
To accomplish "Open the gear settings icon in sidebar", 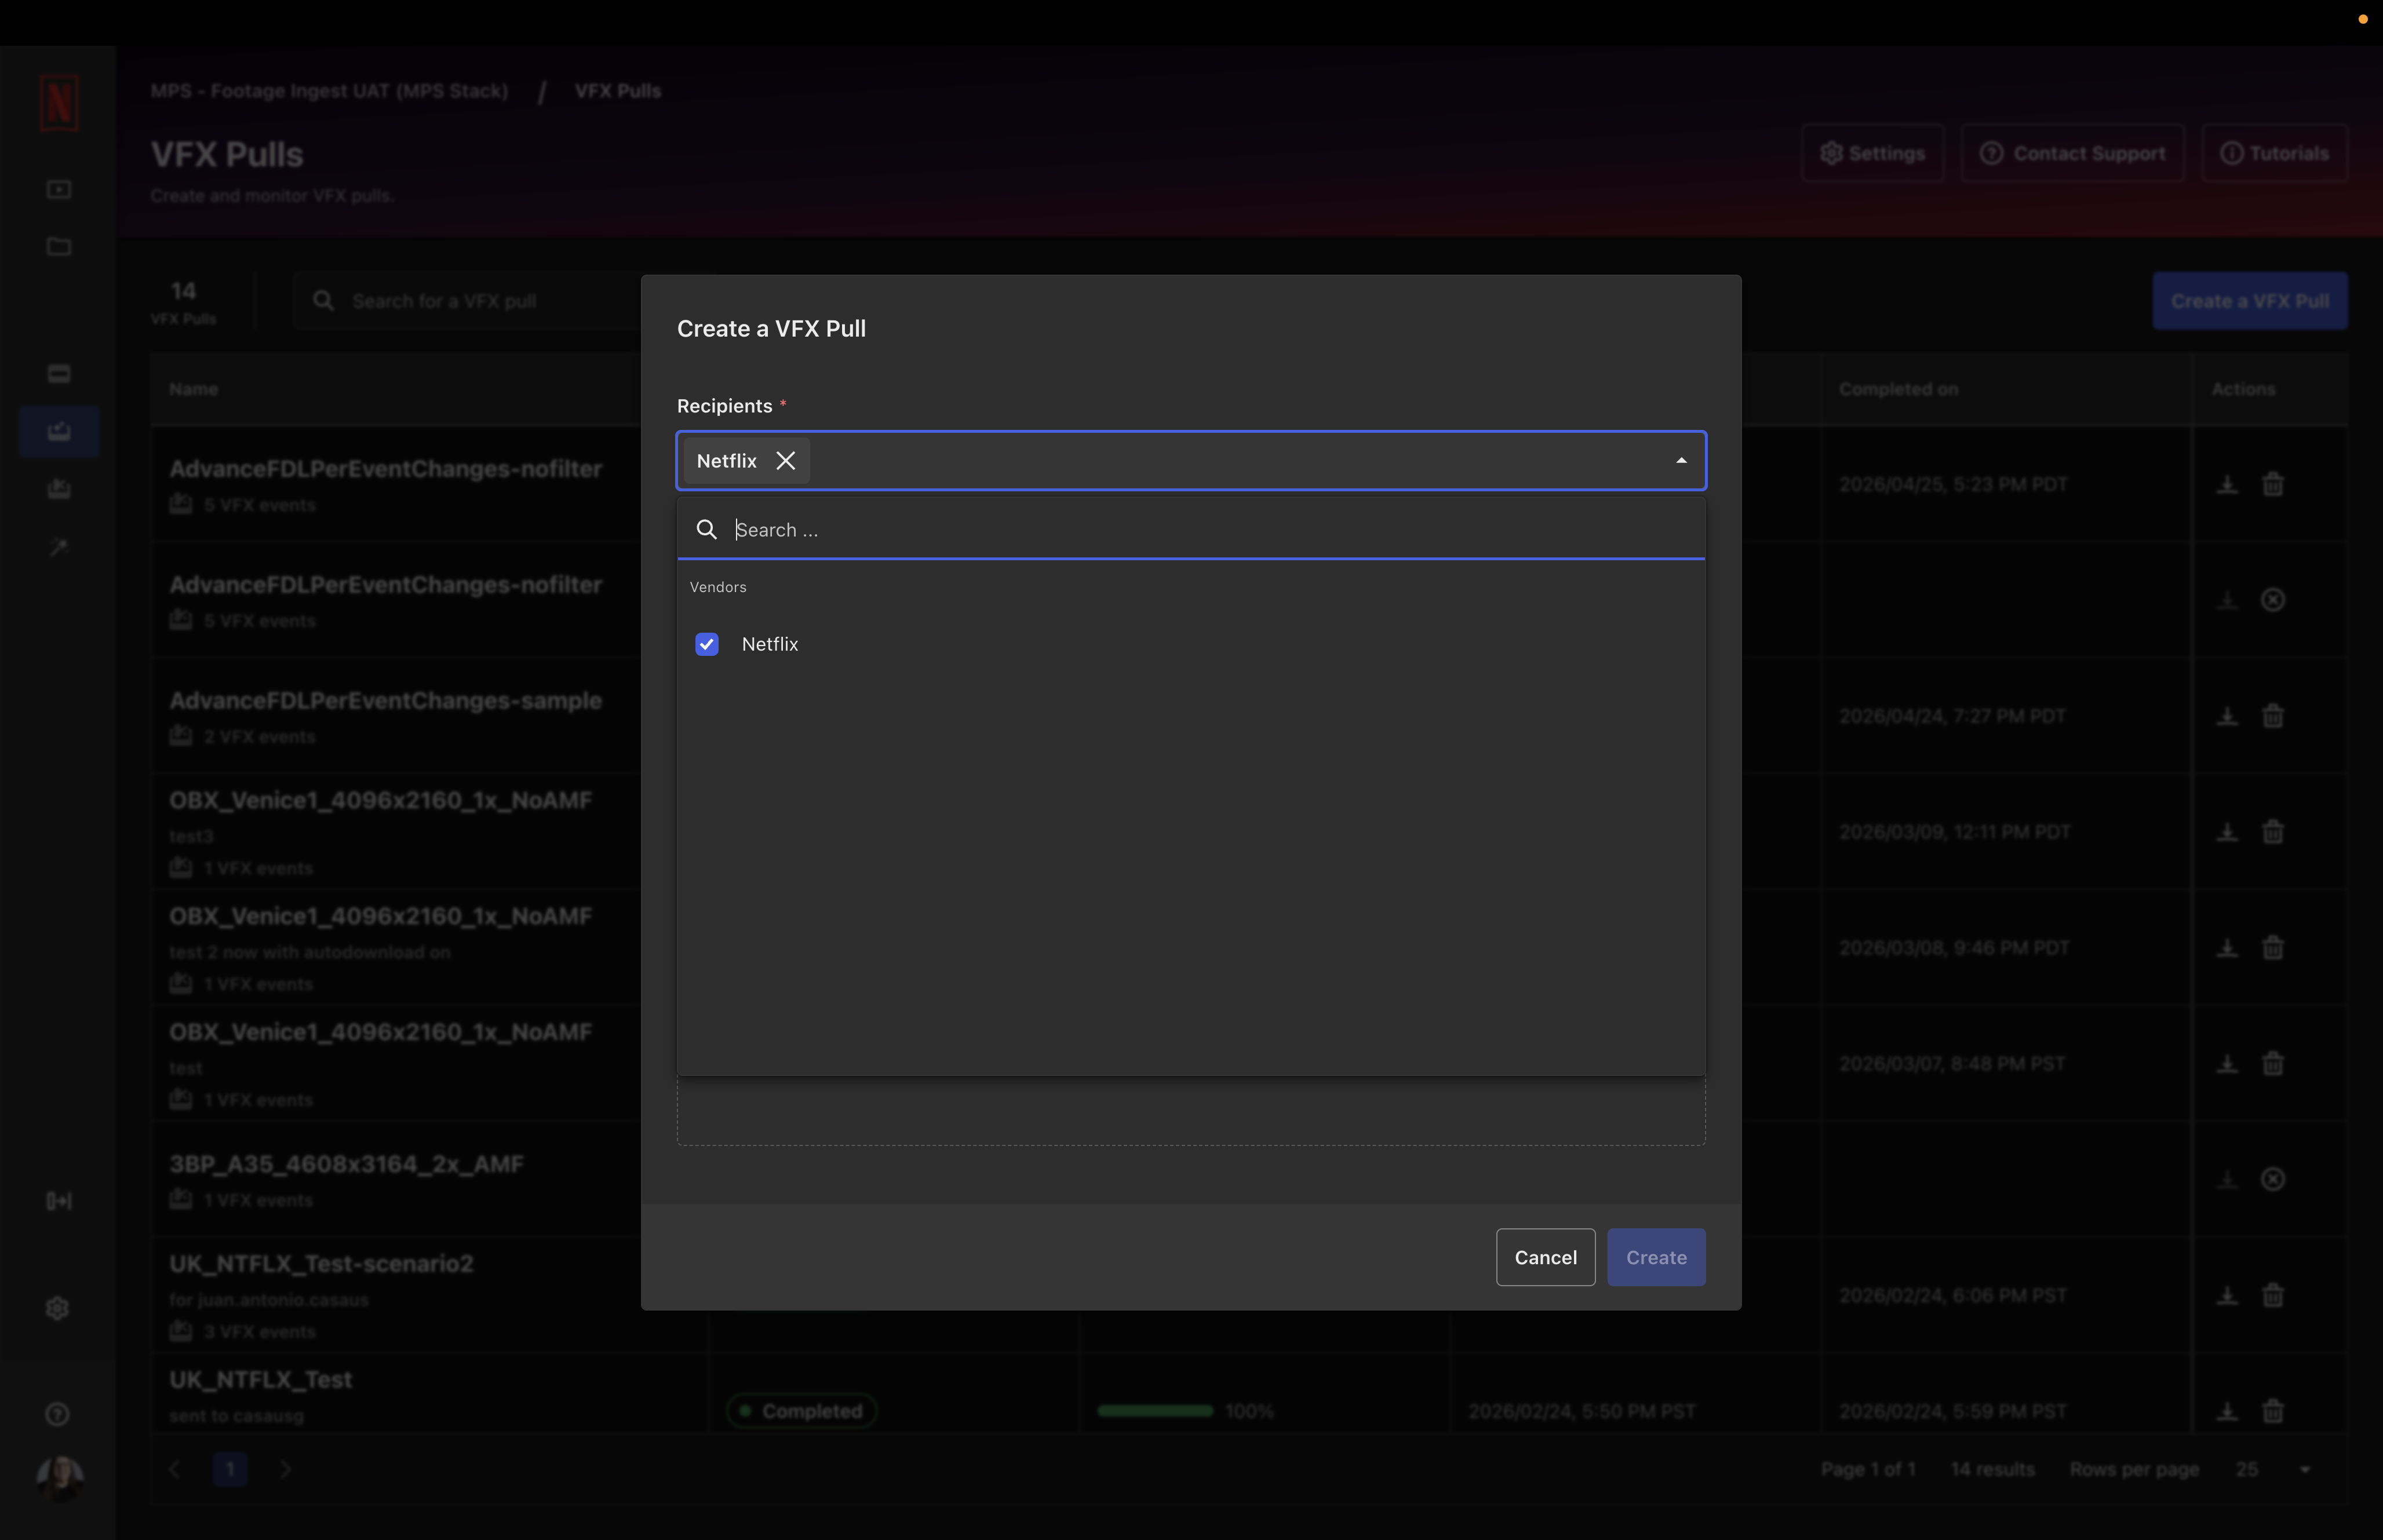I will [58, 1308].
